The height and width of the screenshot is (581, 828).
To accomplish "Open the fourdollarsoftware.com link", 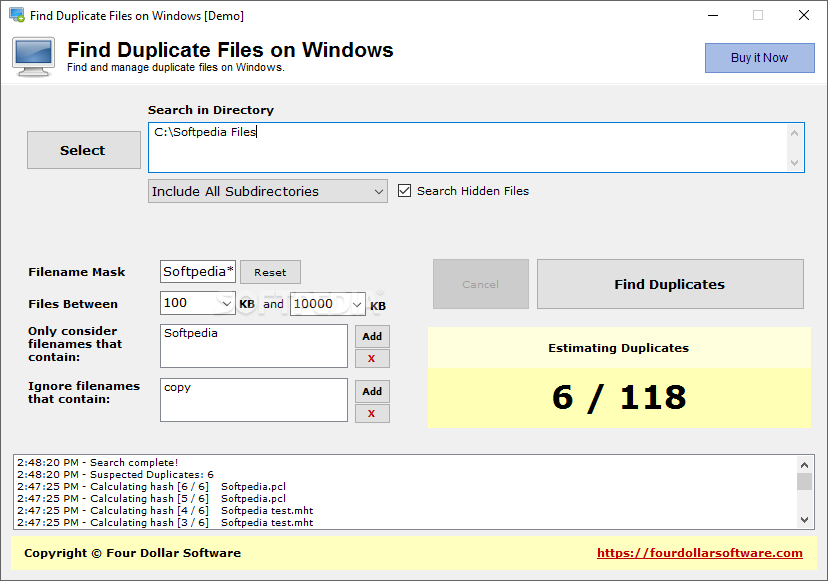I will [x=700, y=553].
